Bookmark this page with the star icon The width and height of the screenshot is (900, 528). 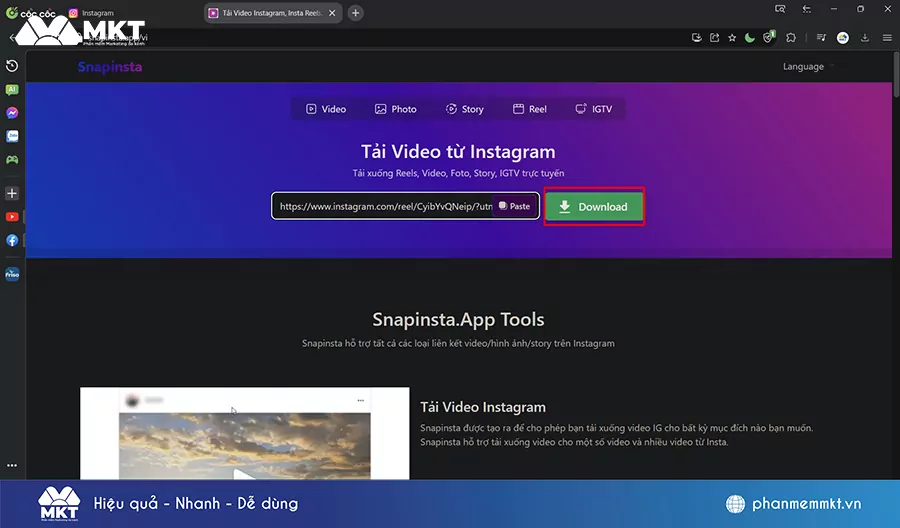pos(732,38)
